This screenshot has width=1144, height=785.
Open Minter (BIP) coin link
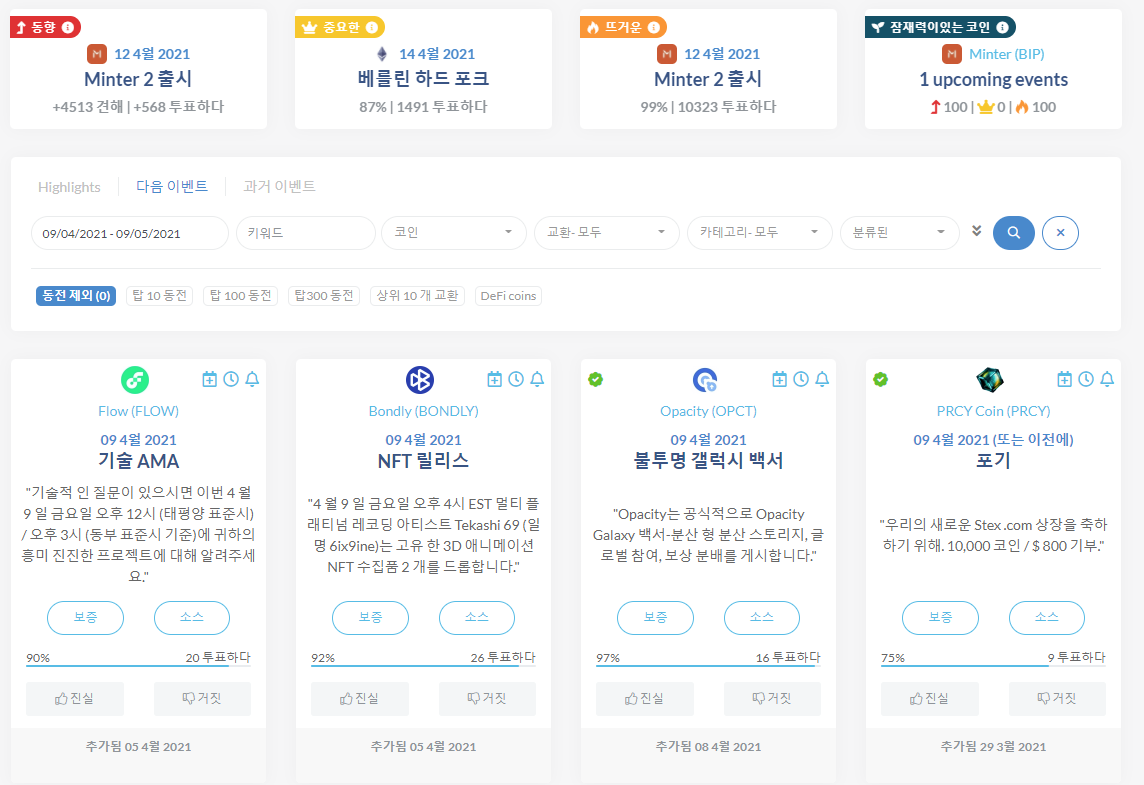[x=1006, y=54]
